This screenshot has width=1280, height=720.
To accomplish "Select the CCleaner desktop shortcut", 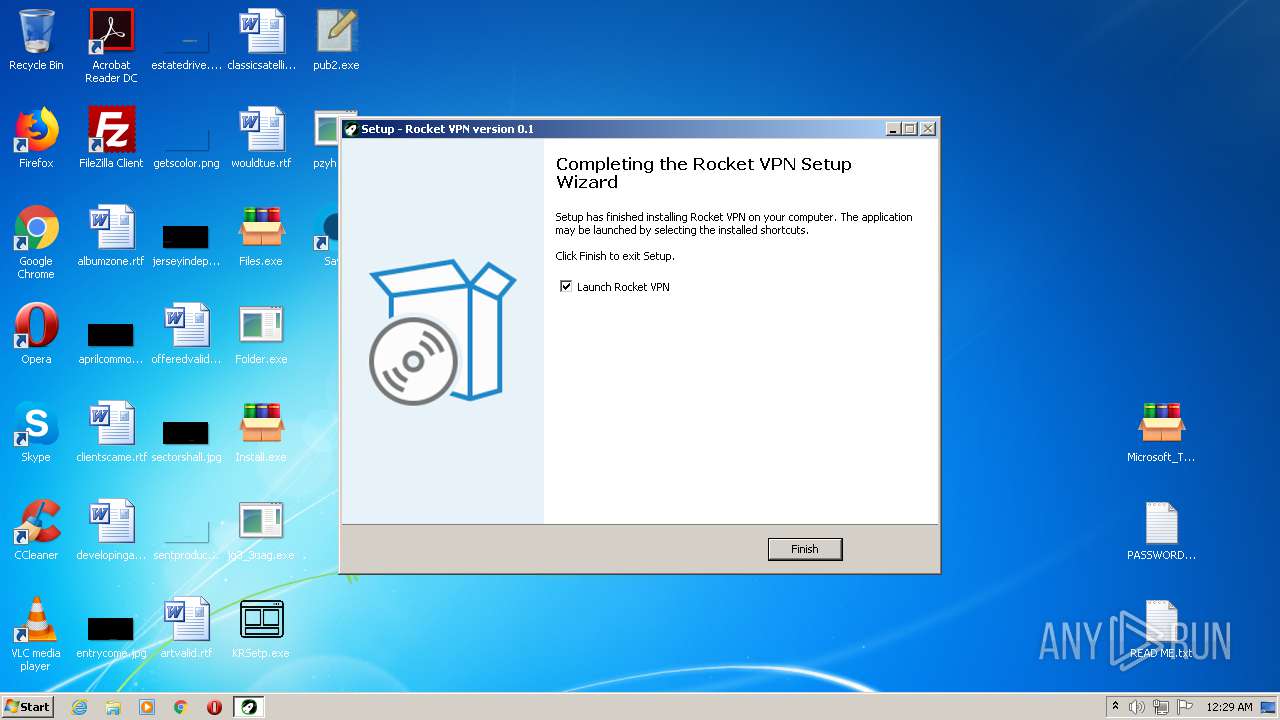I will (x=36, y=530).
